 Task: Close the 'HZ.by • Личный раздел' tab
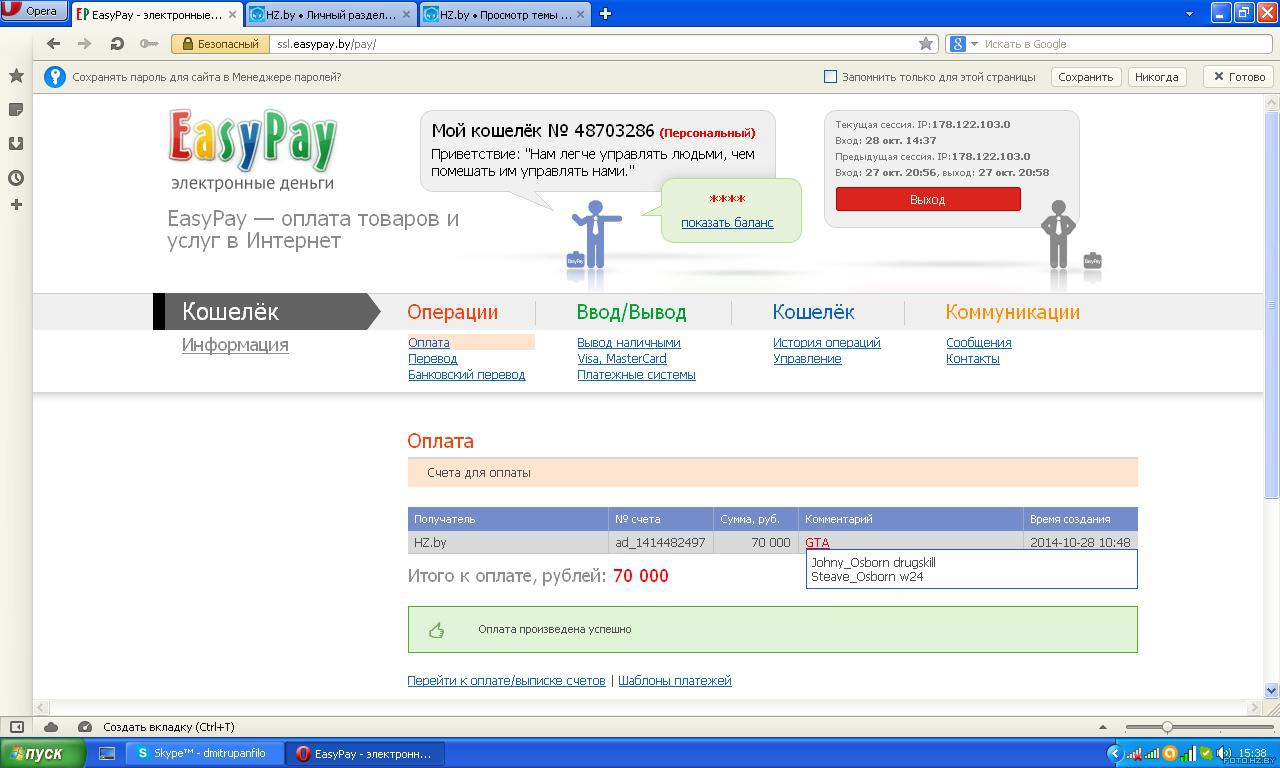point(406,15)
